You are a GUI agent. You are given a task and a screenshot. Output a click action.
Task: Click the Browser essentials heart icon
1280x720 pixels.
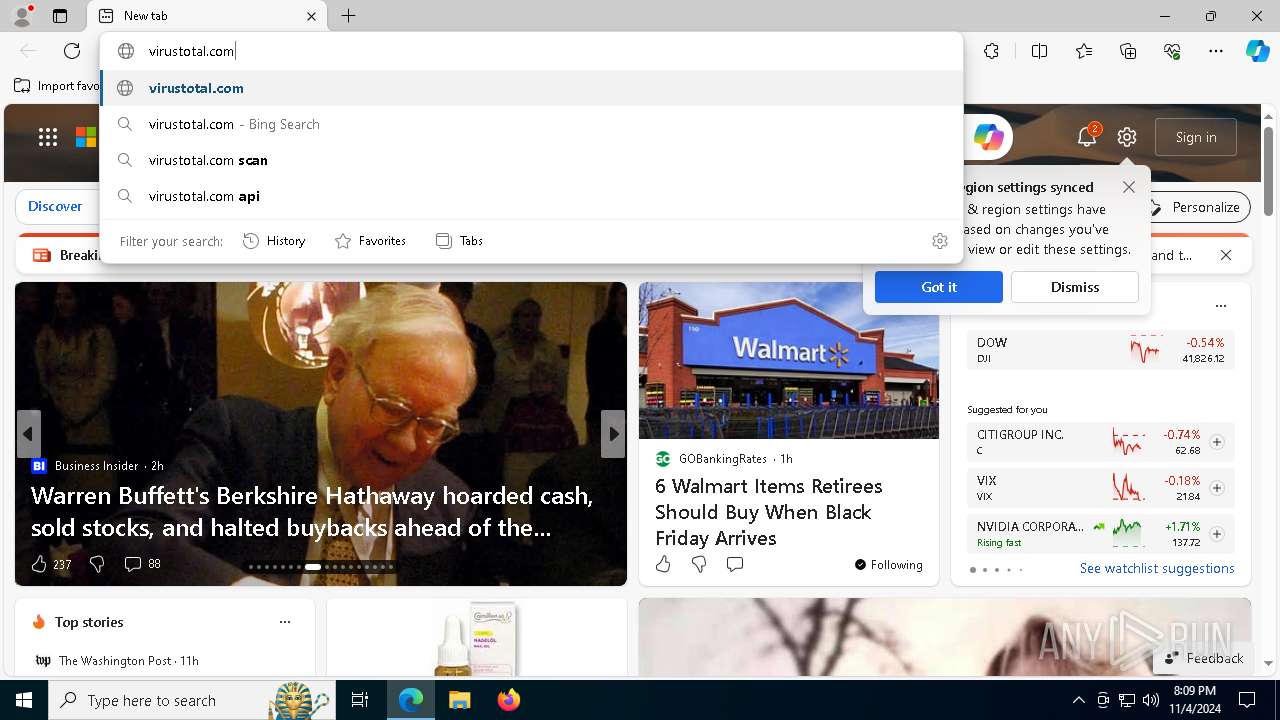1172,51
